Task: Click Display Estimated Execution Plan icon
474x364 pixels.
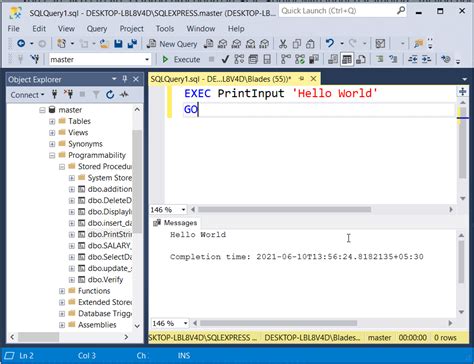Action: coord(239,59)
